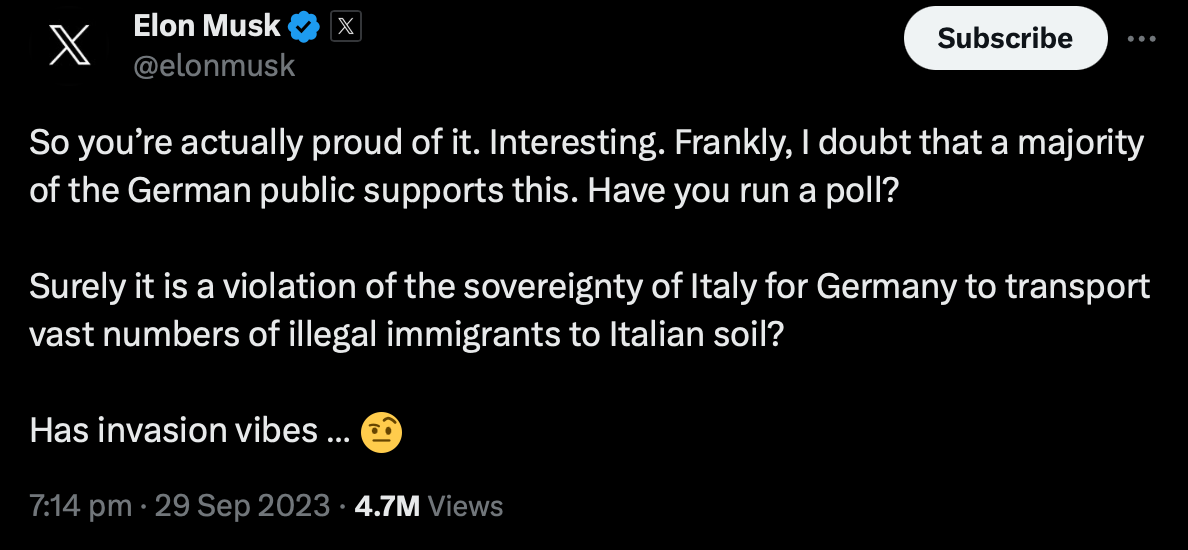Image resolution: width=1188 pixels, height=550 pixels.
Task: Click the raised eyebrow emoji
Action: coord(381,433)
